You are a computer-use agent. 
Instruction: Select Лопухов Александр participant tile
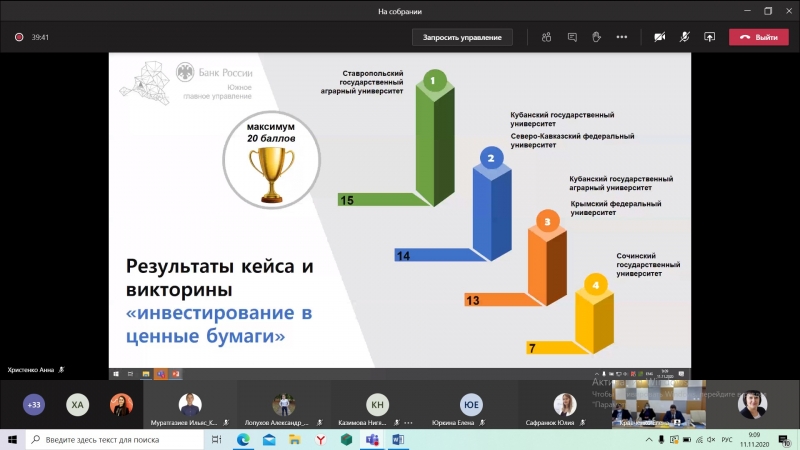point(284,405)
